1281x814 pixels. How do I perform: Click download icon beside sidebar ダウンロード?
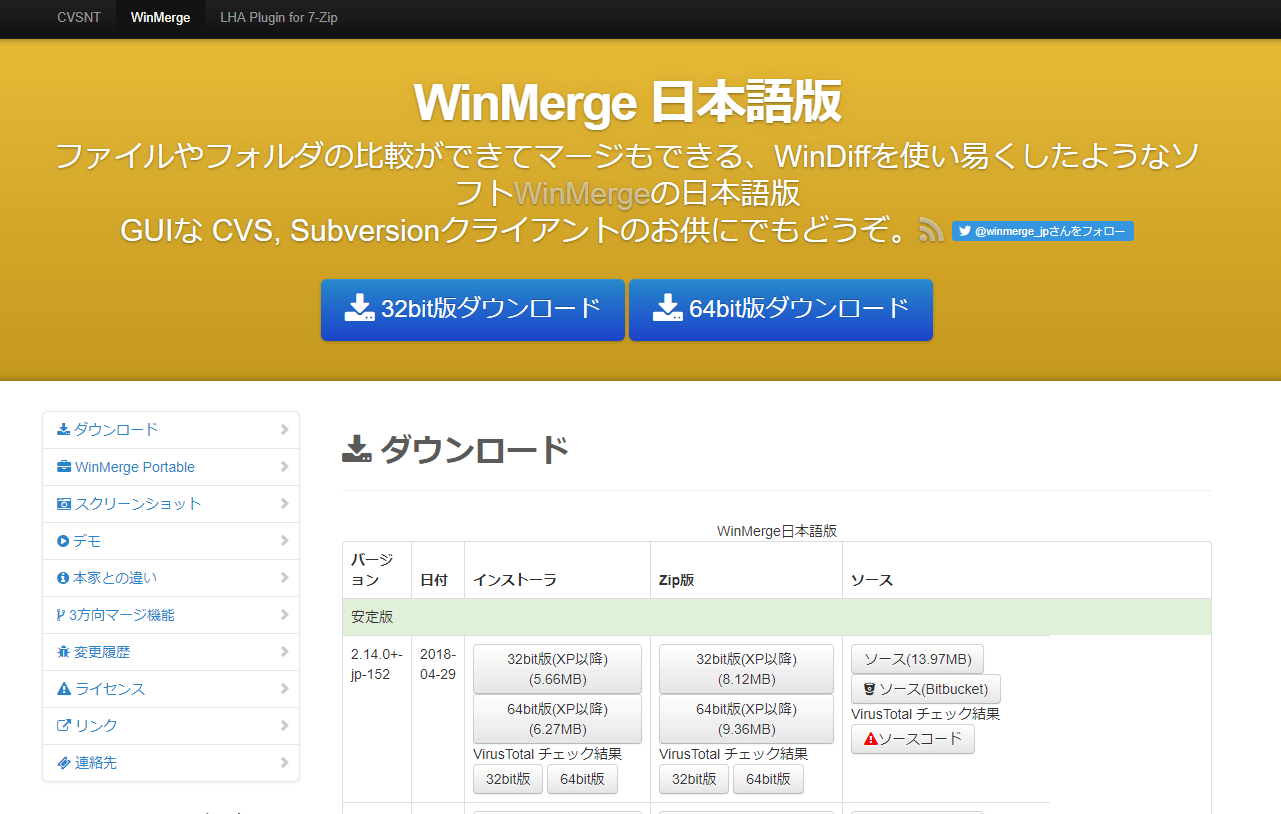click(x=64, y=430)
